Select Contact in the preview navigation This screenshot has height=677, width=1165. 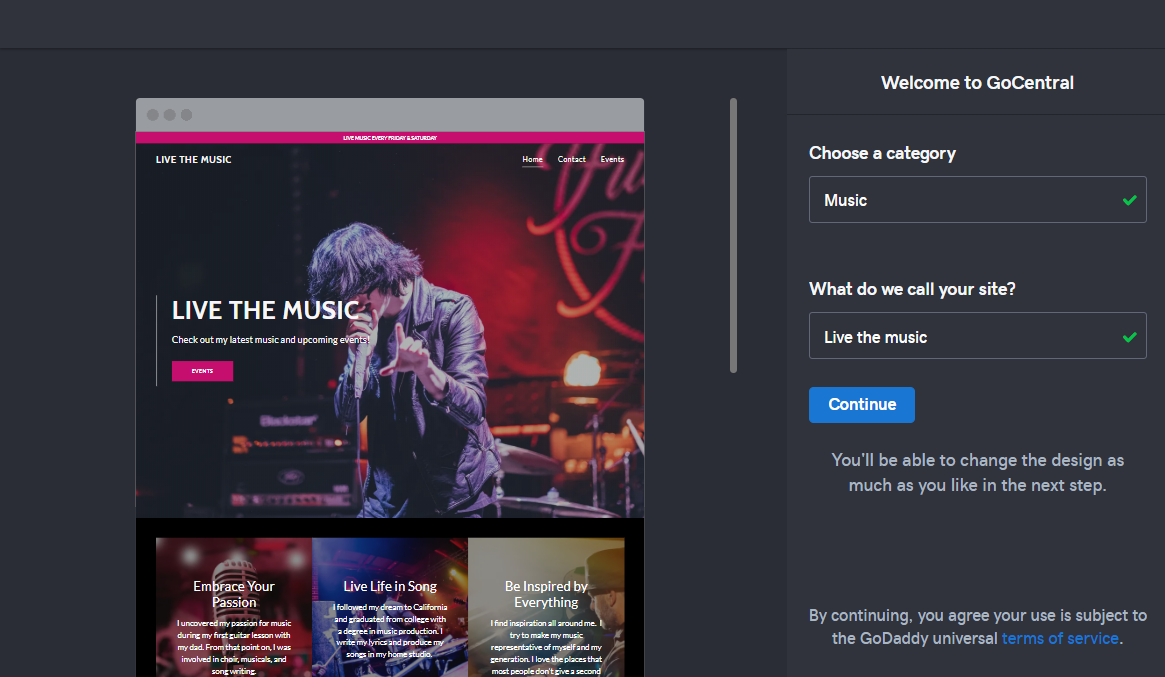tap(571, 159)
